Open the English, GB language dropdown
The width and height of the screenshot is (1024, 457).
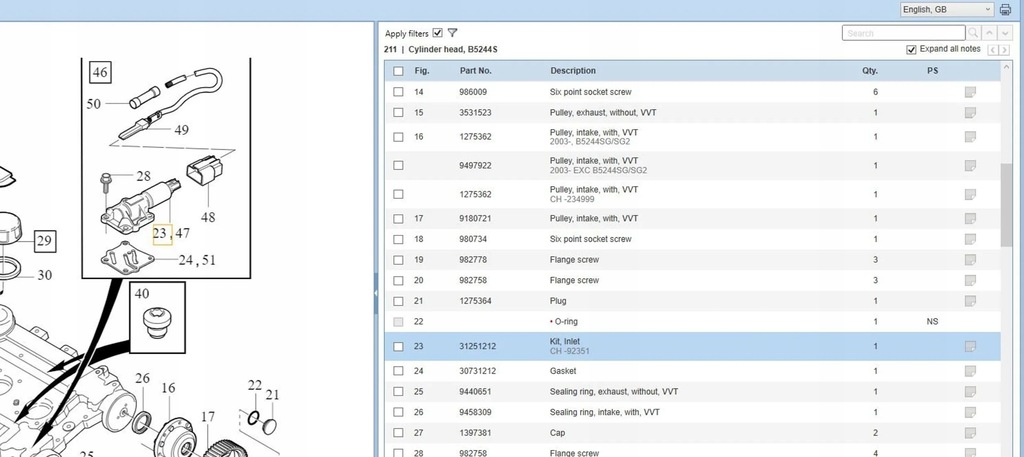[x=946, y=9]
